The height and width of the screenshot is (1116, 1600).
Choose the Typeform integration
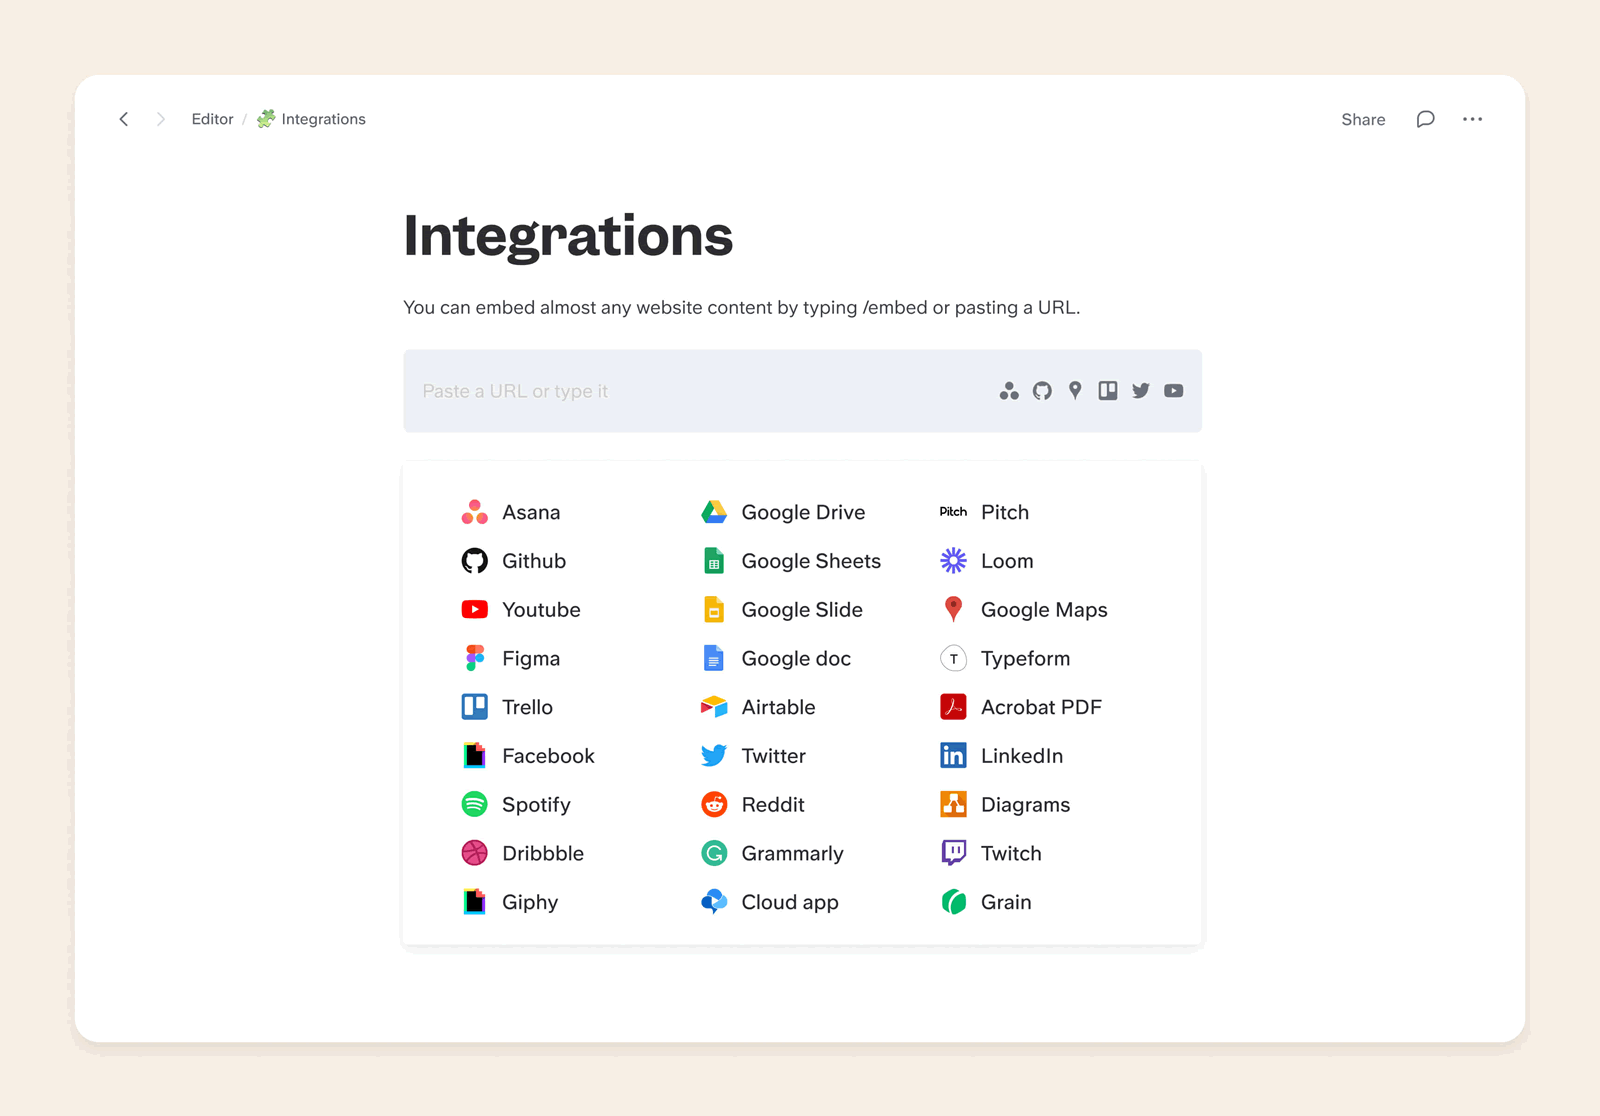1005,658
